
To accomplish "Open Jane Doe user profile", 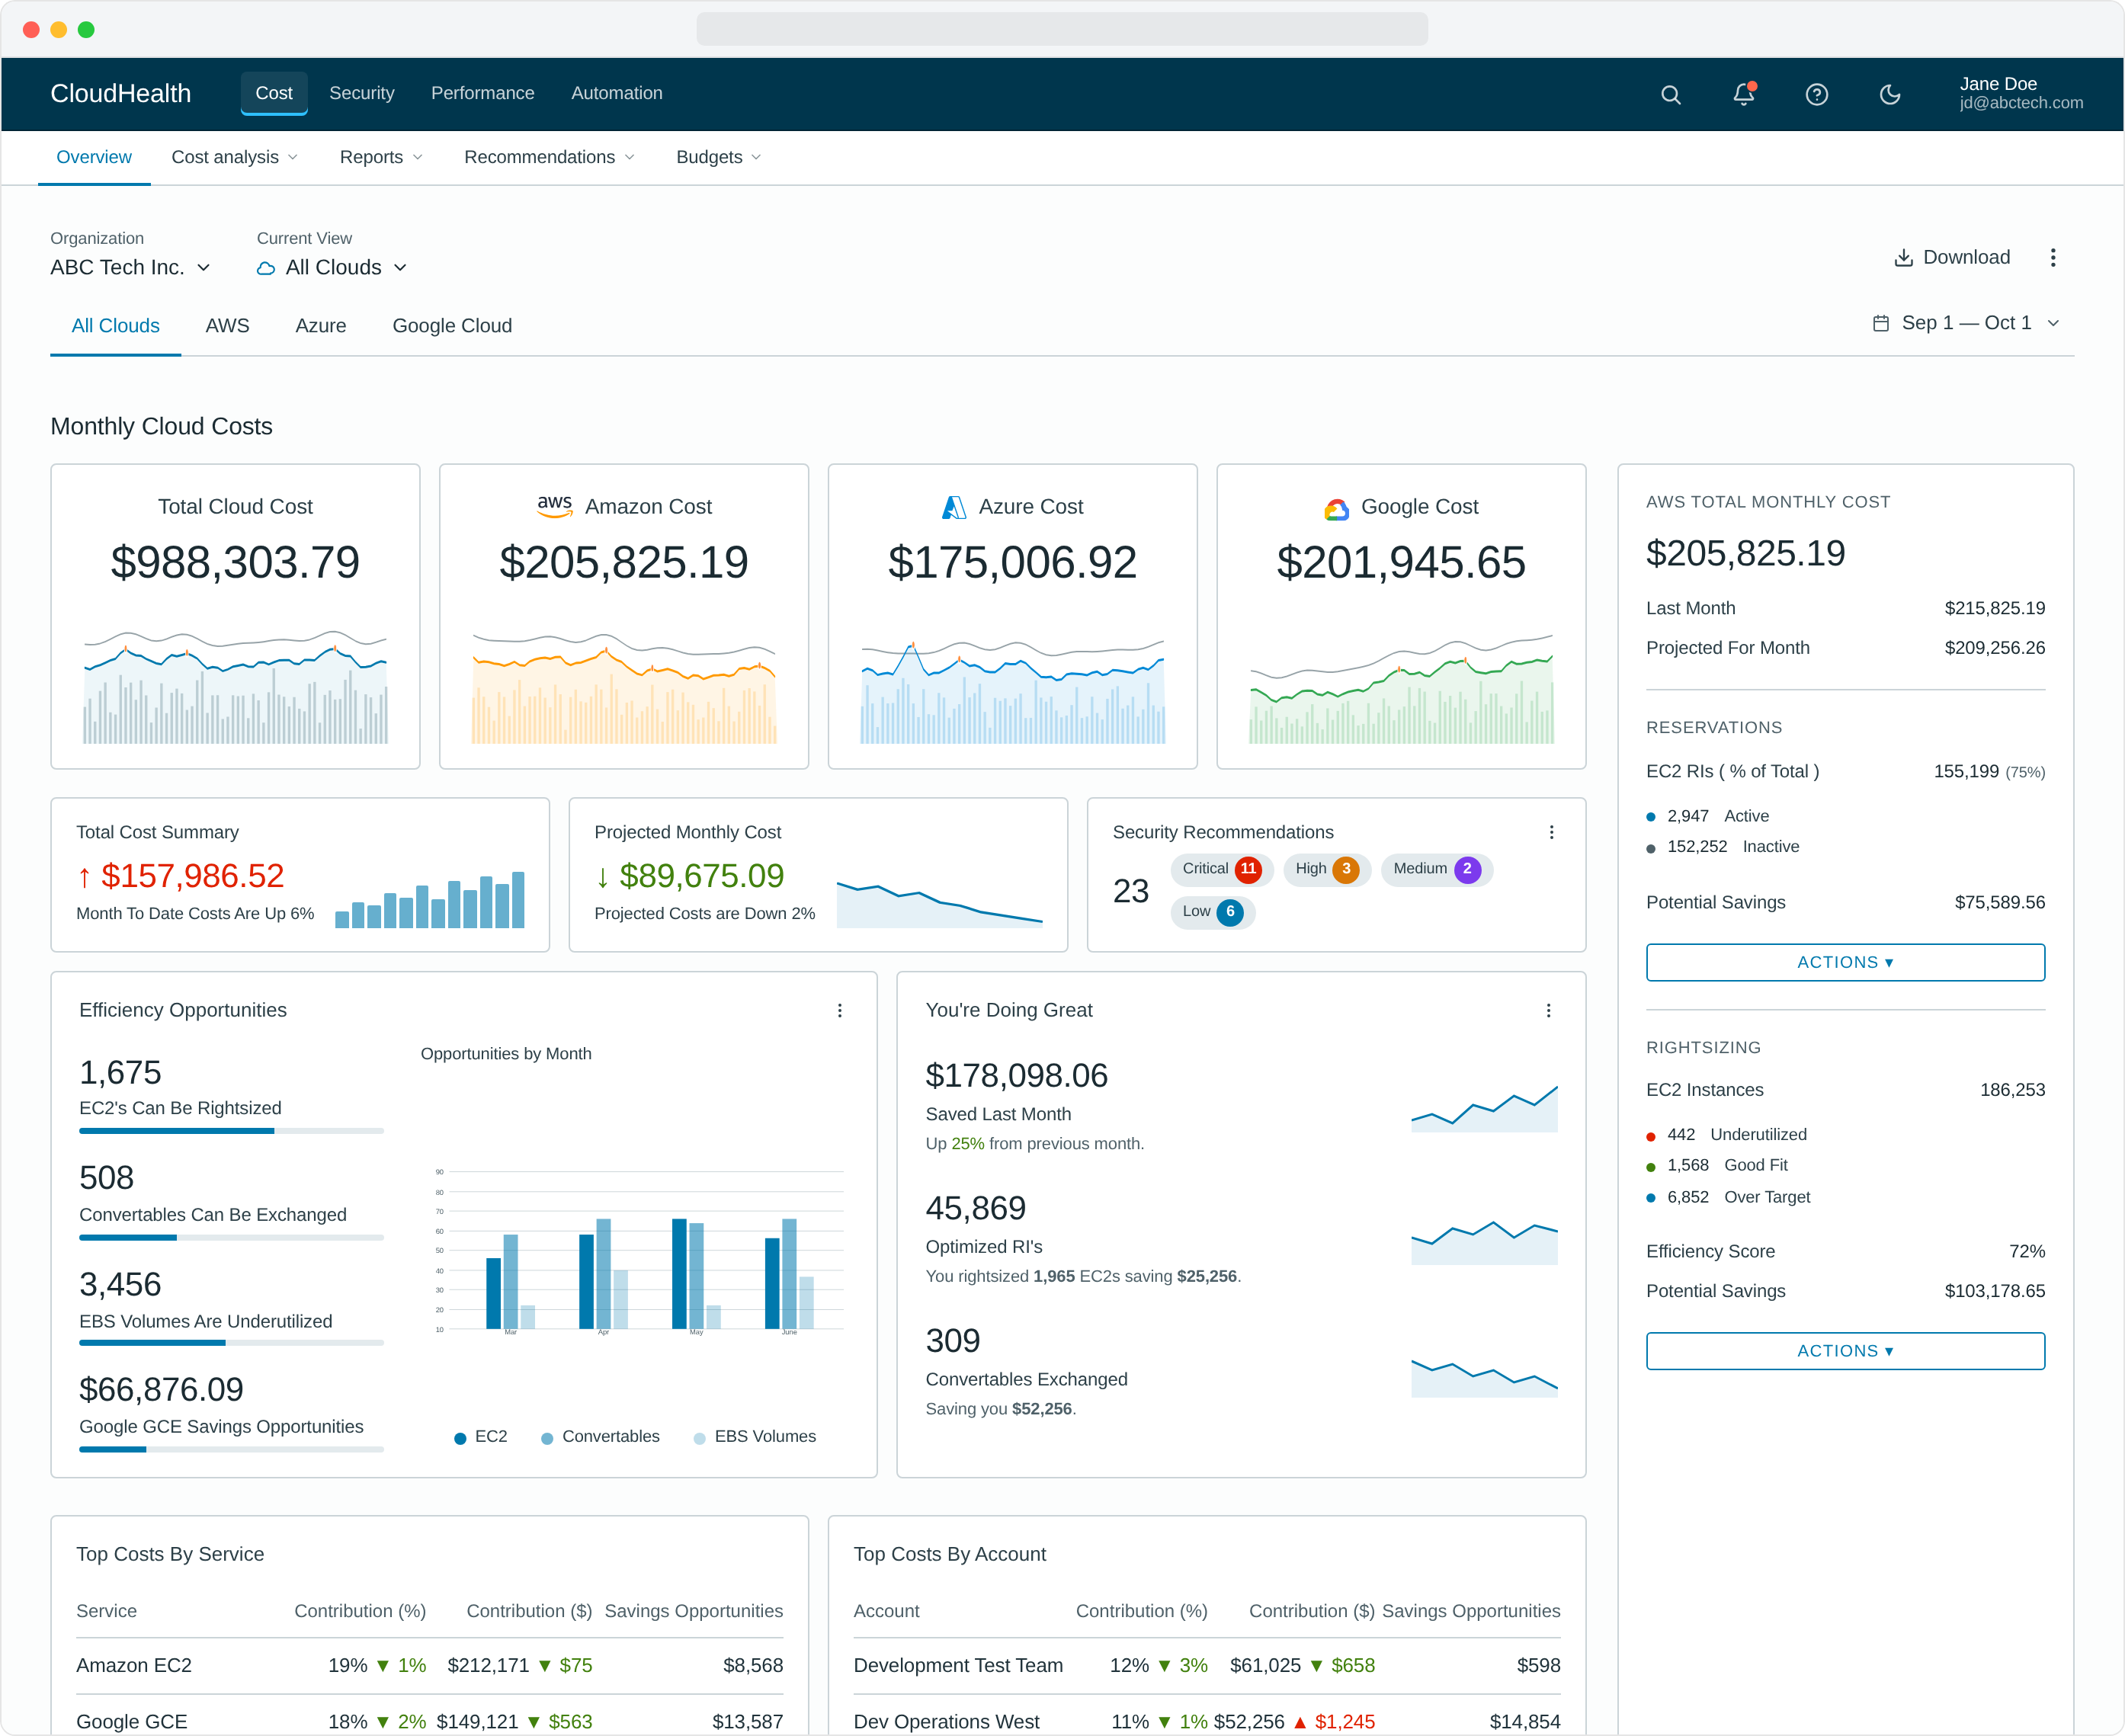I will pyautogui.click(x=2020, y=93).
